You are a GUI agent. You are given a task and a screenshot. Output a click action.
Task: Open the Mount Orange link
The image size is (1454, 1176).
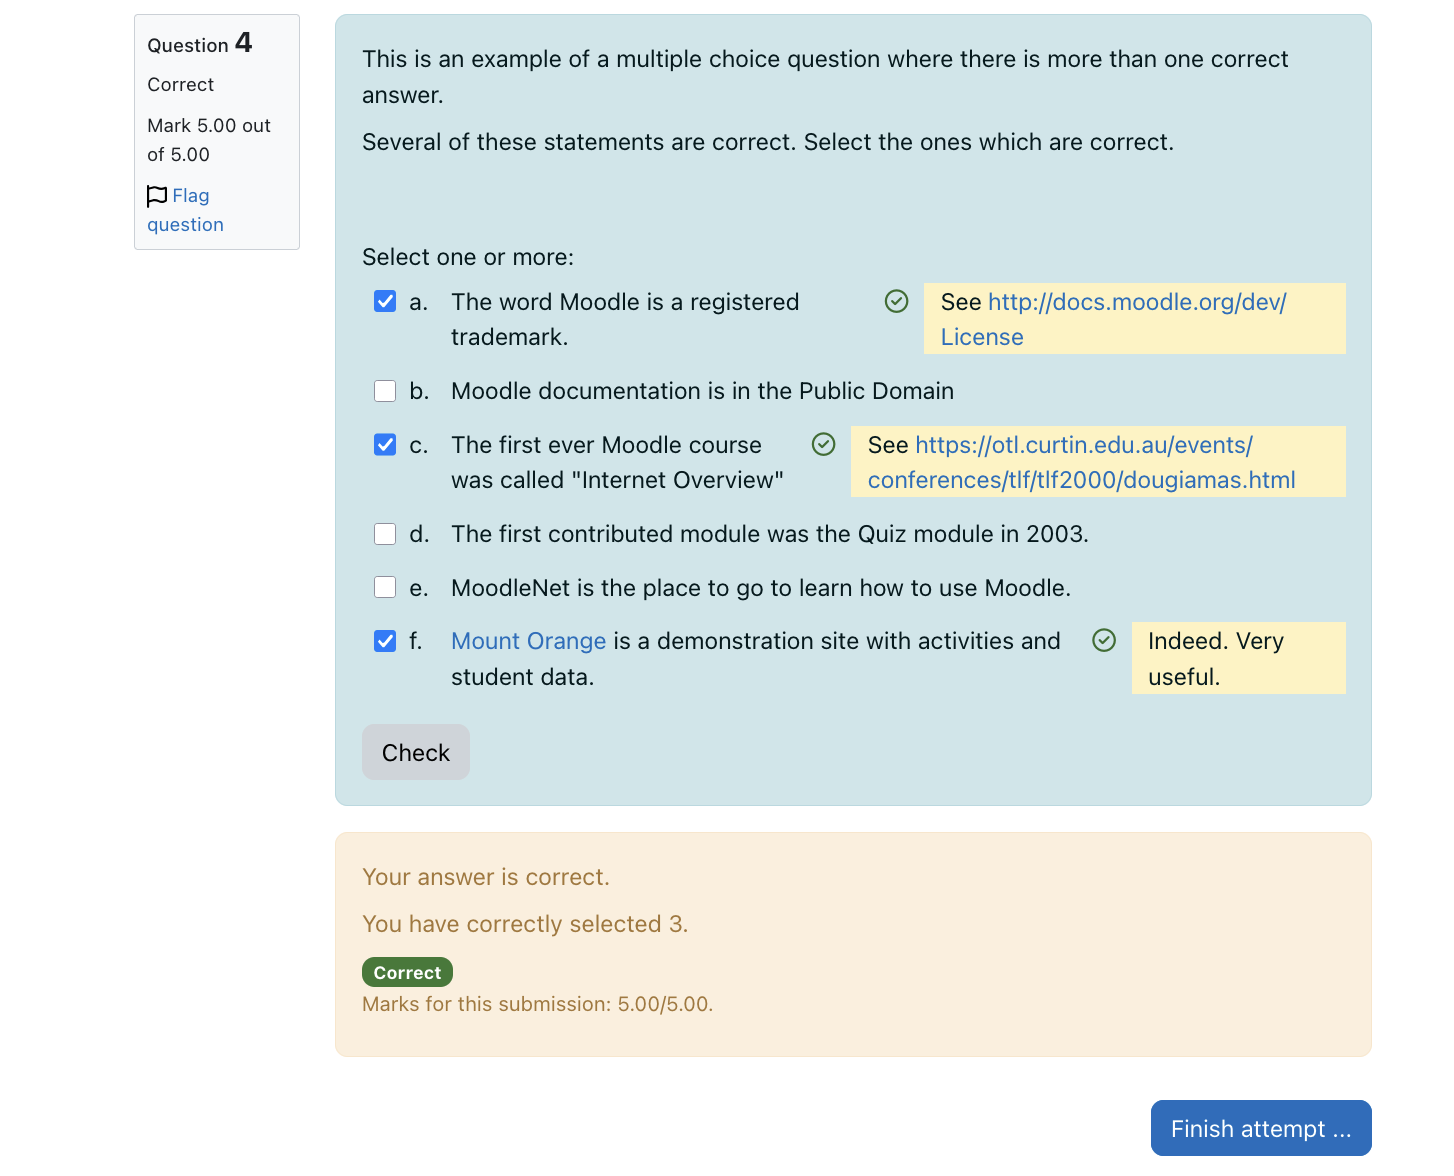coord(528,641)
